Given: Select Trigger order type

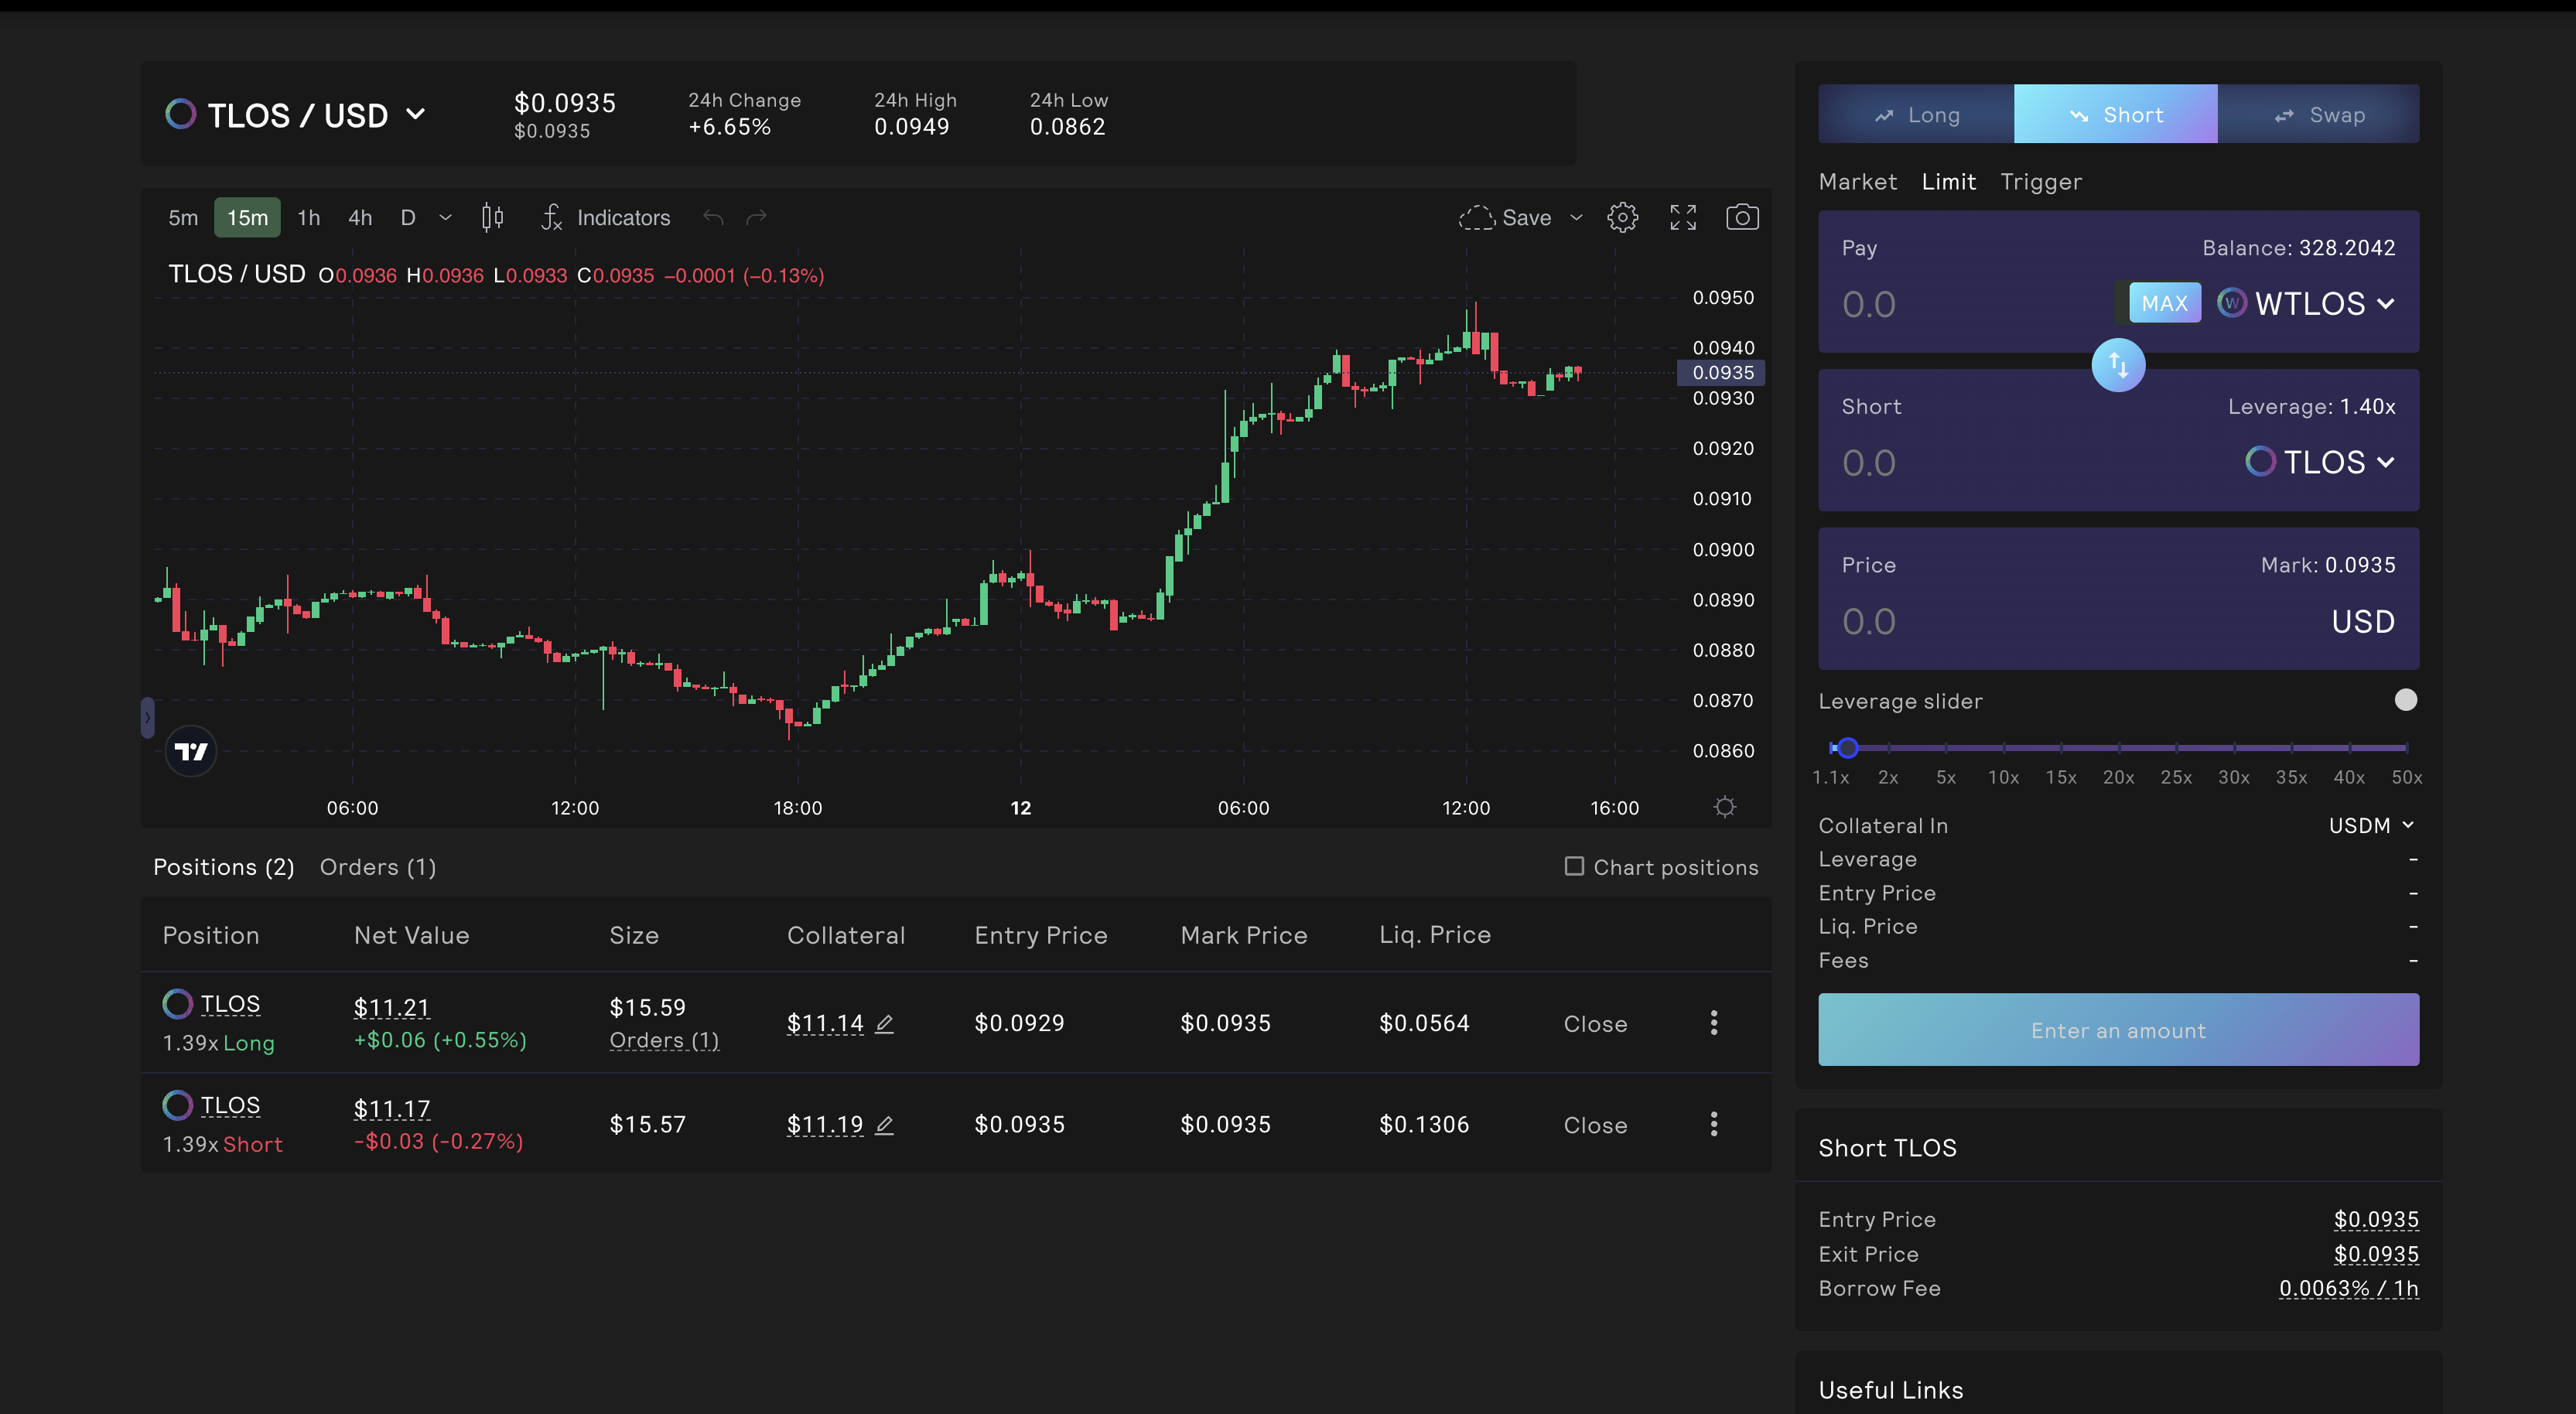Looking at the screenshot, I should click(2040, 181).
